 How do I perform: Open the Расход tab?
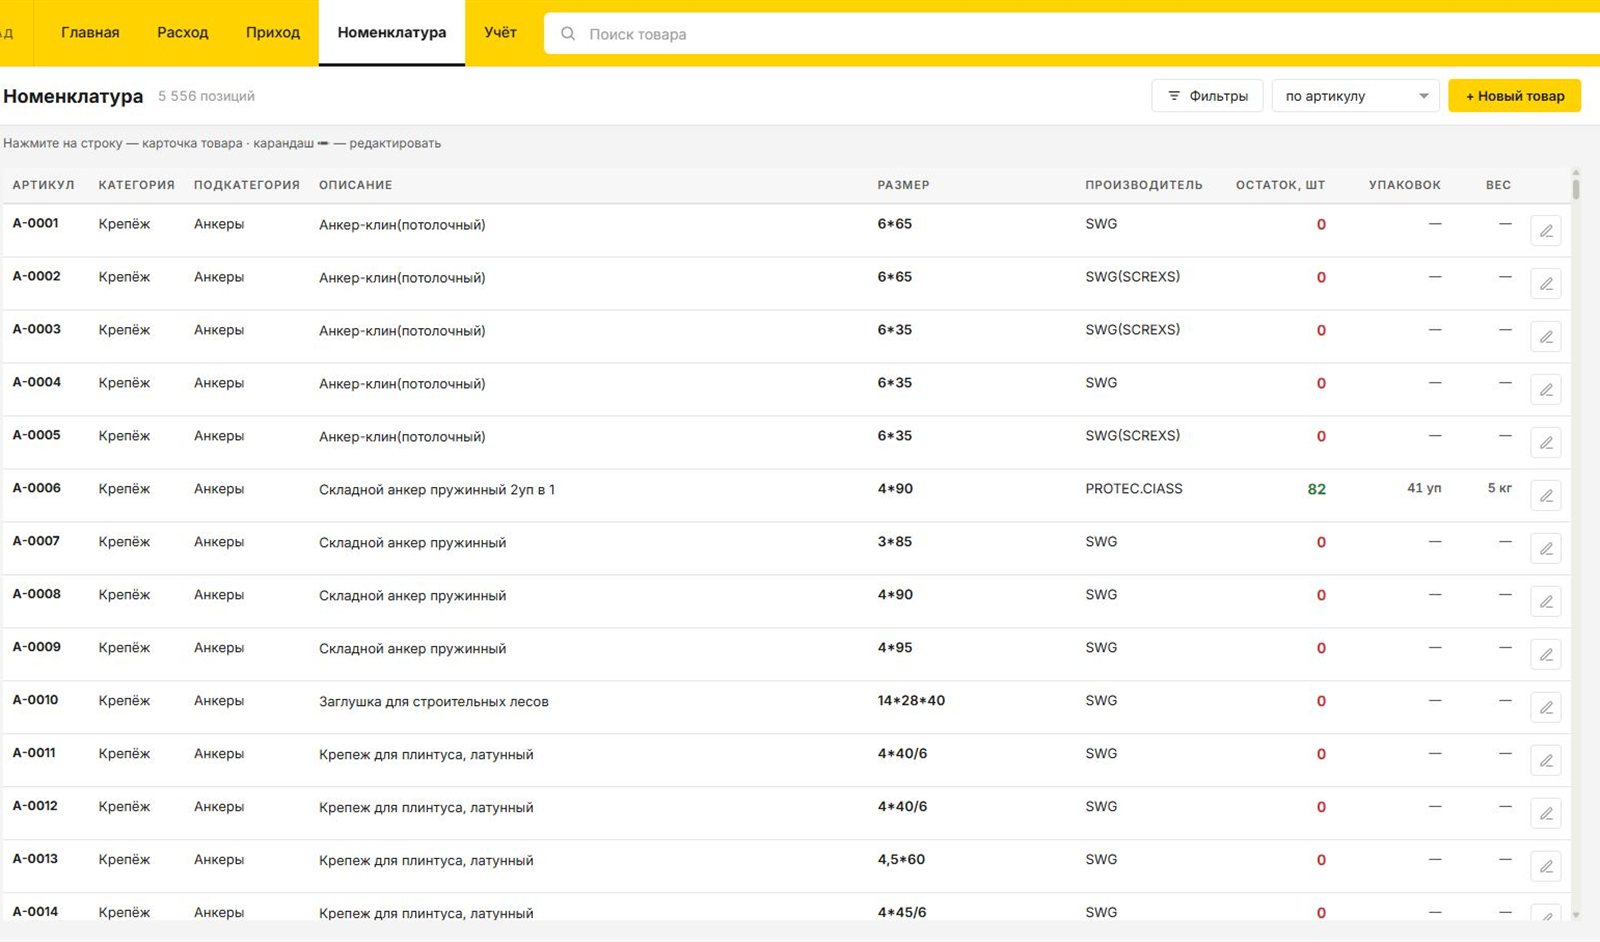point(183,33)
